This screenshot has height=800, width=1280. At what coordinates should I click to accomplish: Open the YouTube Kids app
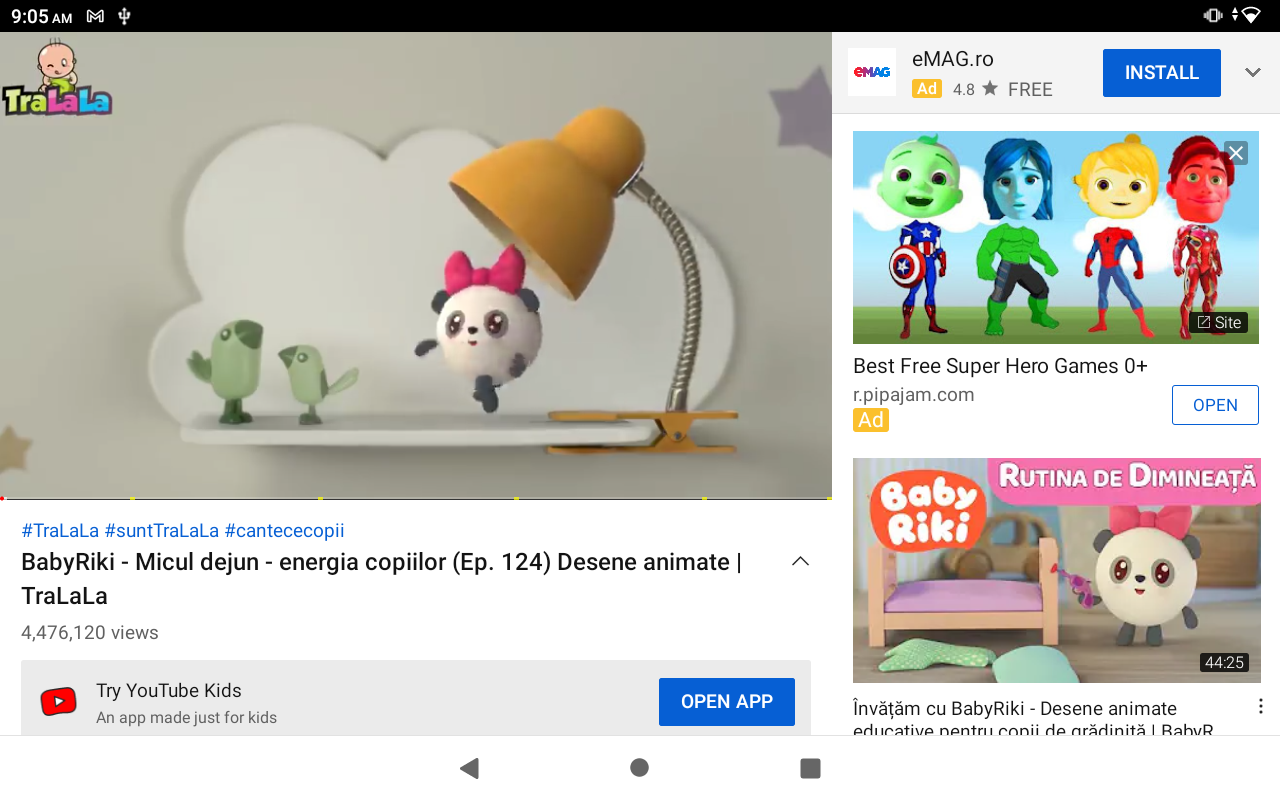tap(726, 702)
